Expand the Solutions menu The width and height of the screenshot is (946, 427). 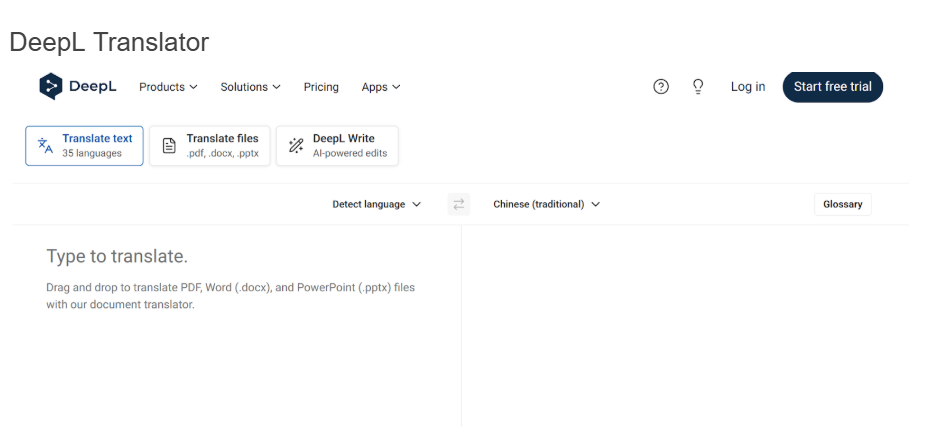[250, 87]
